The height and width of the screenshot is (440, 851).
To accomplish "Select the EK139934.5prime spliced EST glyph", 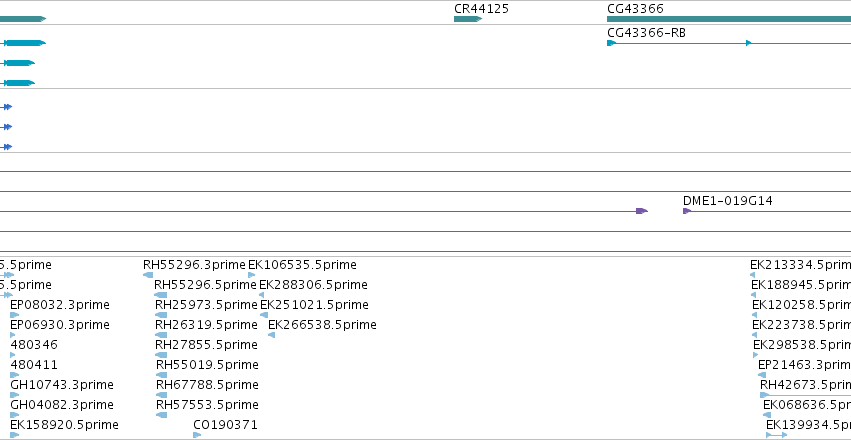I will pyautogui.click(x=777, y=435).
